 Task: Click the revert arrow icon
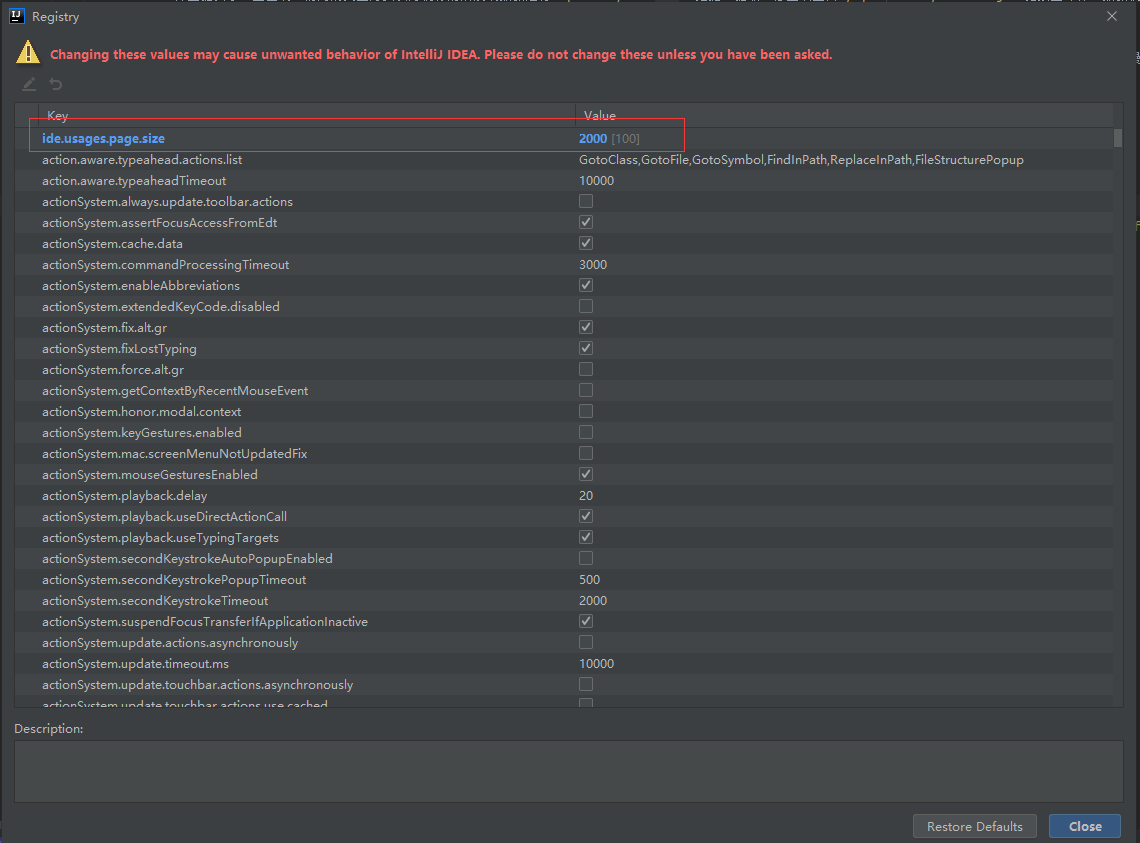point(56,84)
